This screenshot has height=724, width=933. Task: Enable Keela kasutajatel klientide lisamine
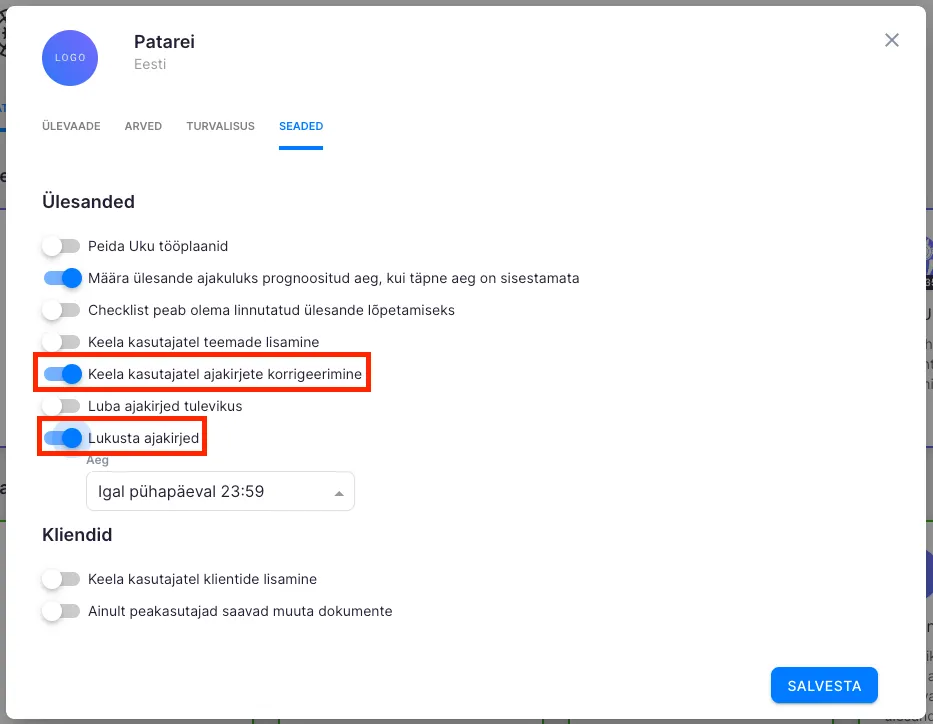point(61,579)
